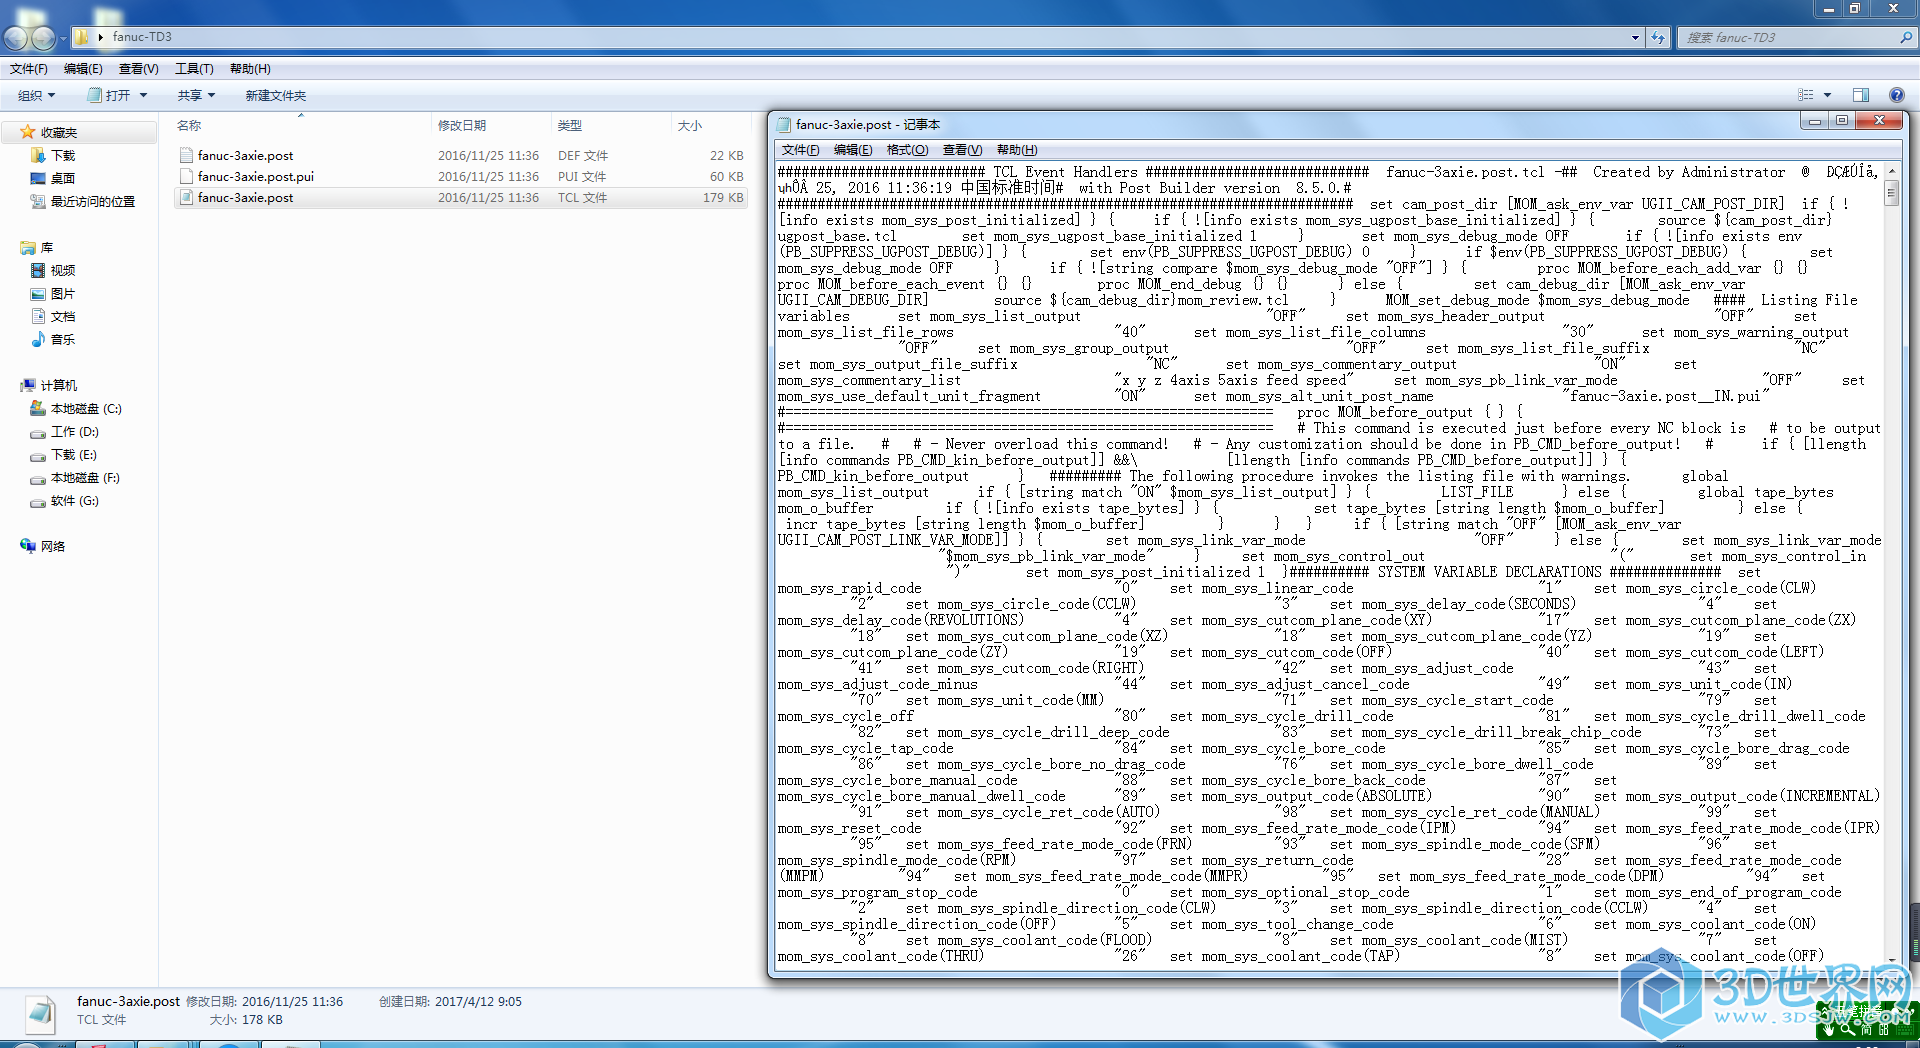The width and height of the screenshot is (1920, 1048).
Task: Open Explorer Edit menu (编辑)
Action: [x=83, y=68]
